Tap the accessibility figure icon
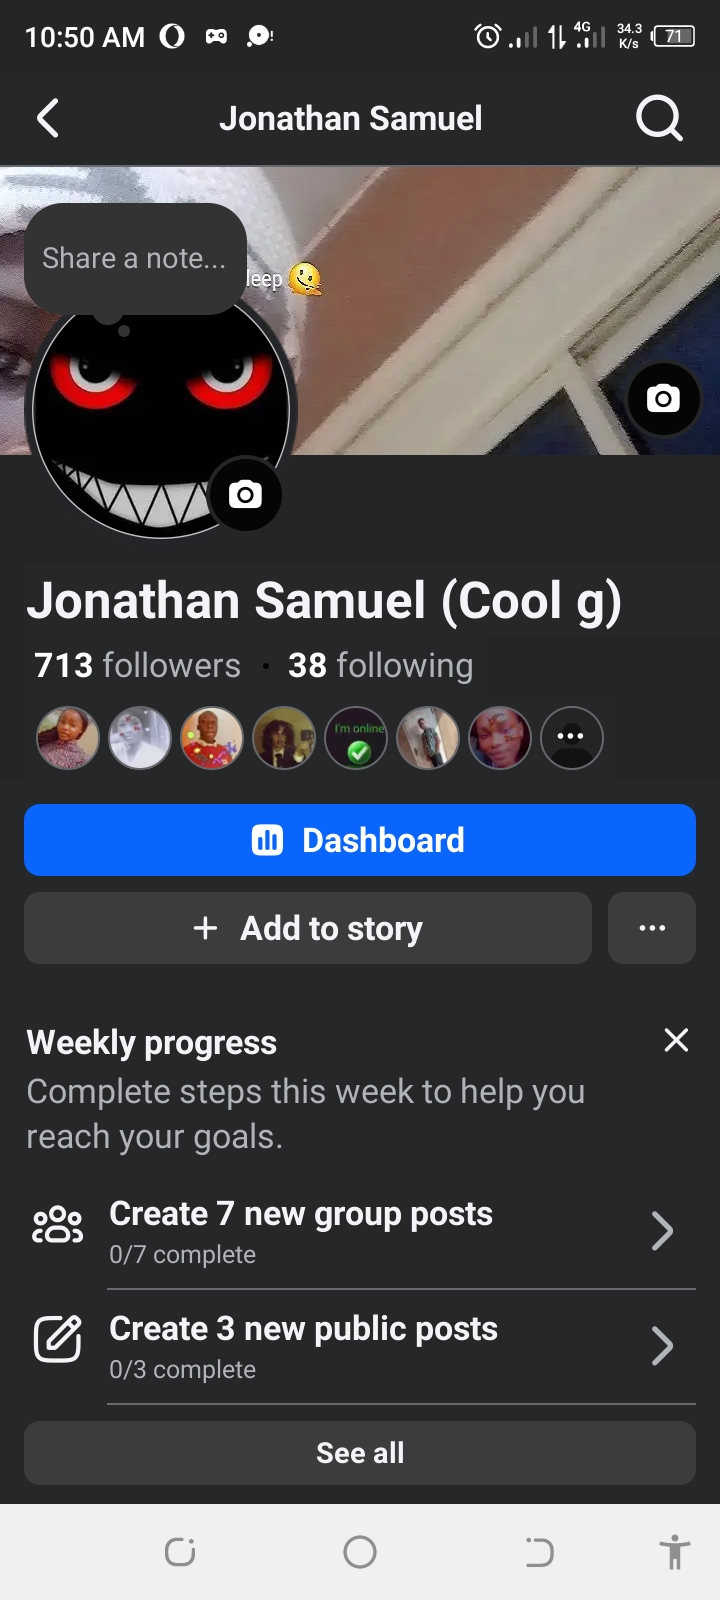This screenshot has width=720, height=1600. click(x=675, y=1552)
